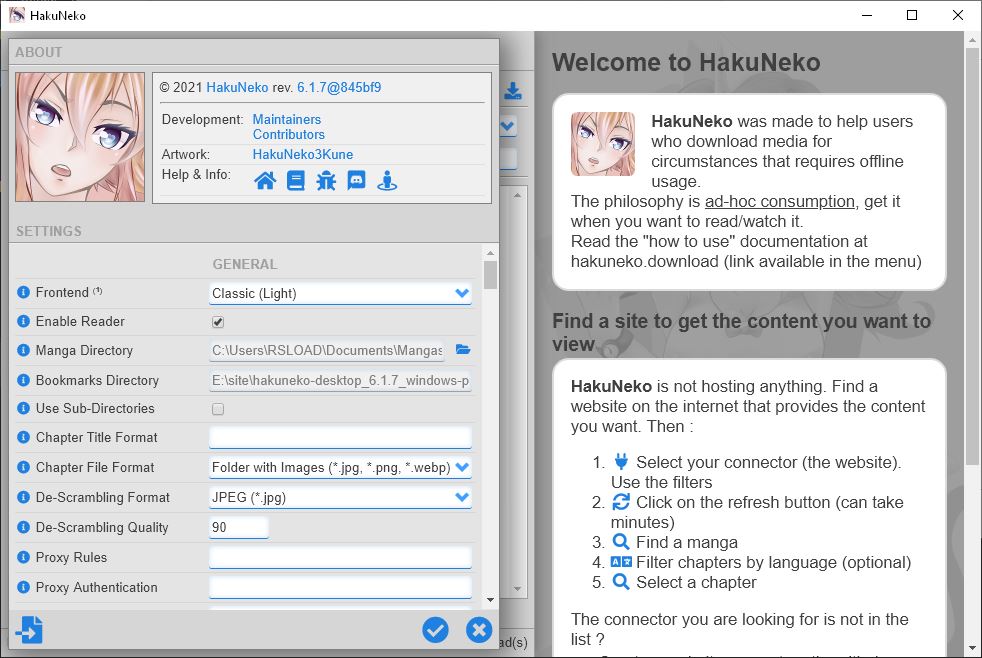Click the GENERAL section heading
This screenshot has width=982, height=658.
click(x=244, y=264)
